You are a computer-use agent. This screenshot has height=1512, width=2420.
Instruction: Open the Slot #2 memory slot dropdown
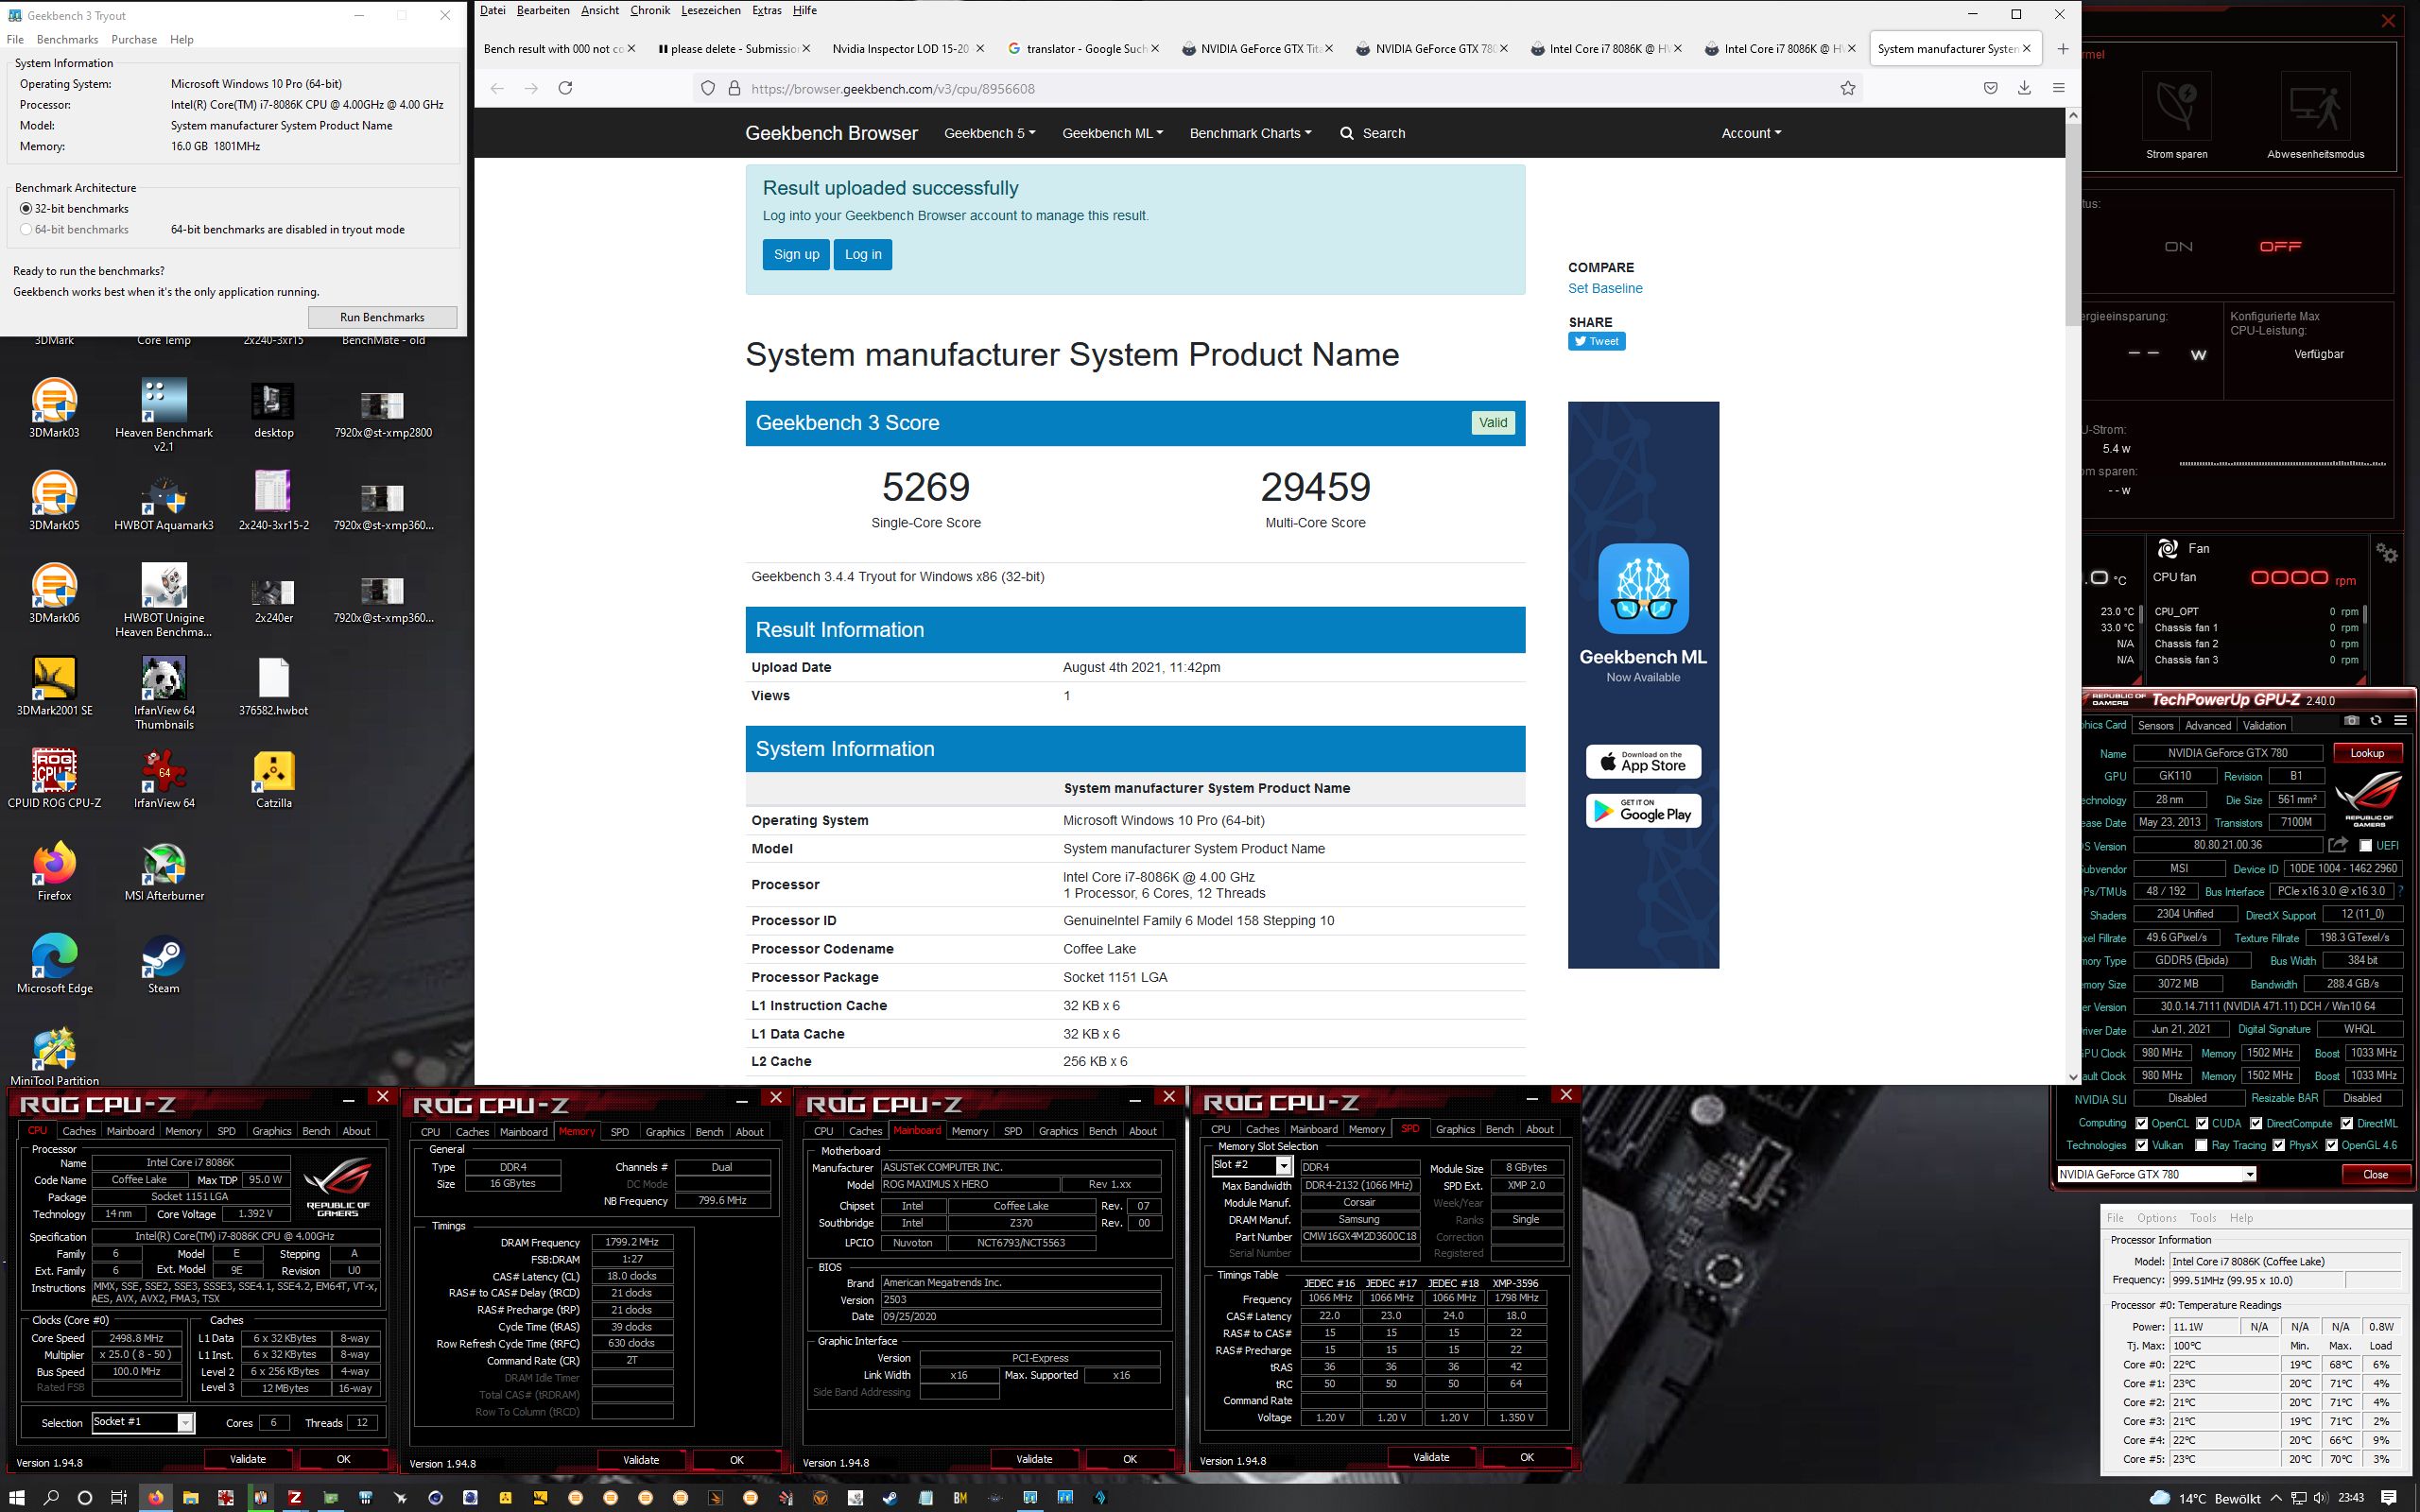point(1252,1165)
